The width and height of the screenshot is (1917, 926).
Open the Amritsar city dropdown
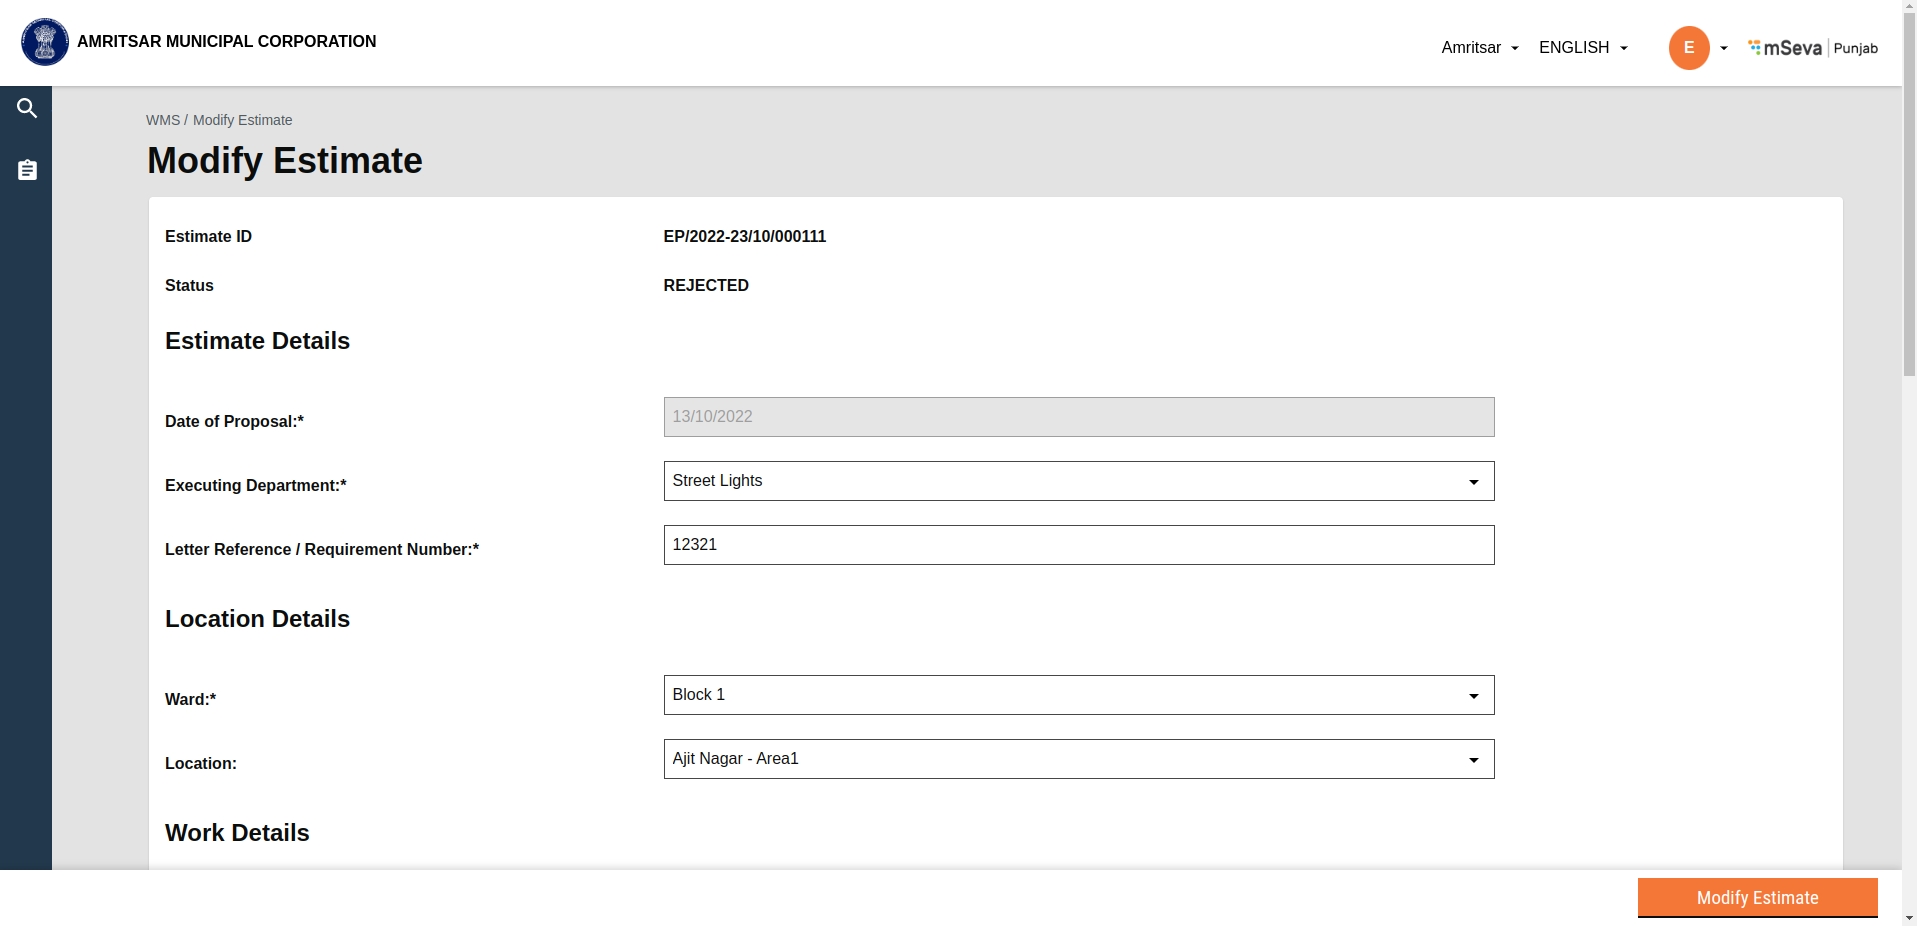pos(1479,48)
